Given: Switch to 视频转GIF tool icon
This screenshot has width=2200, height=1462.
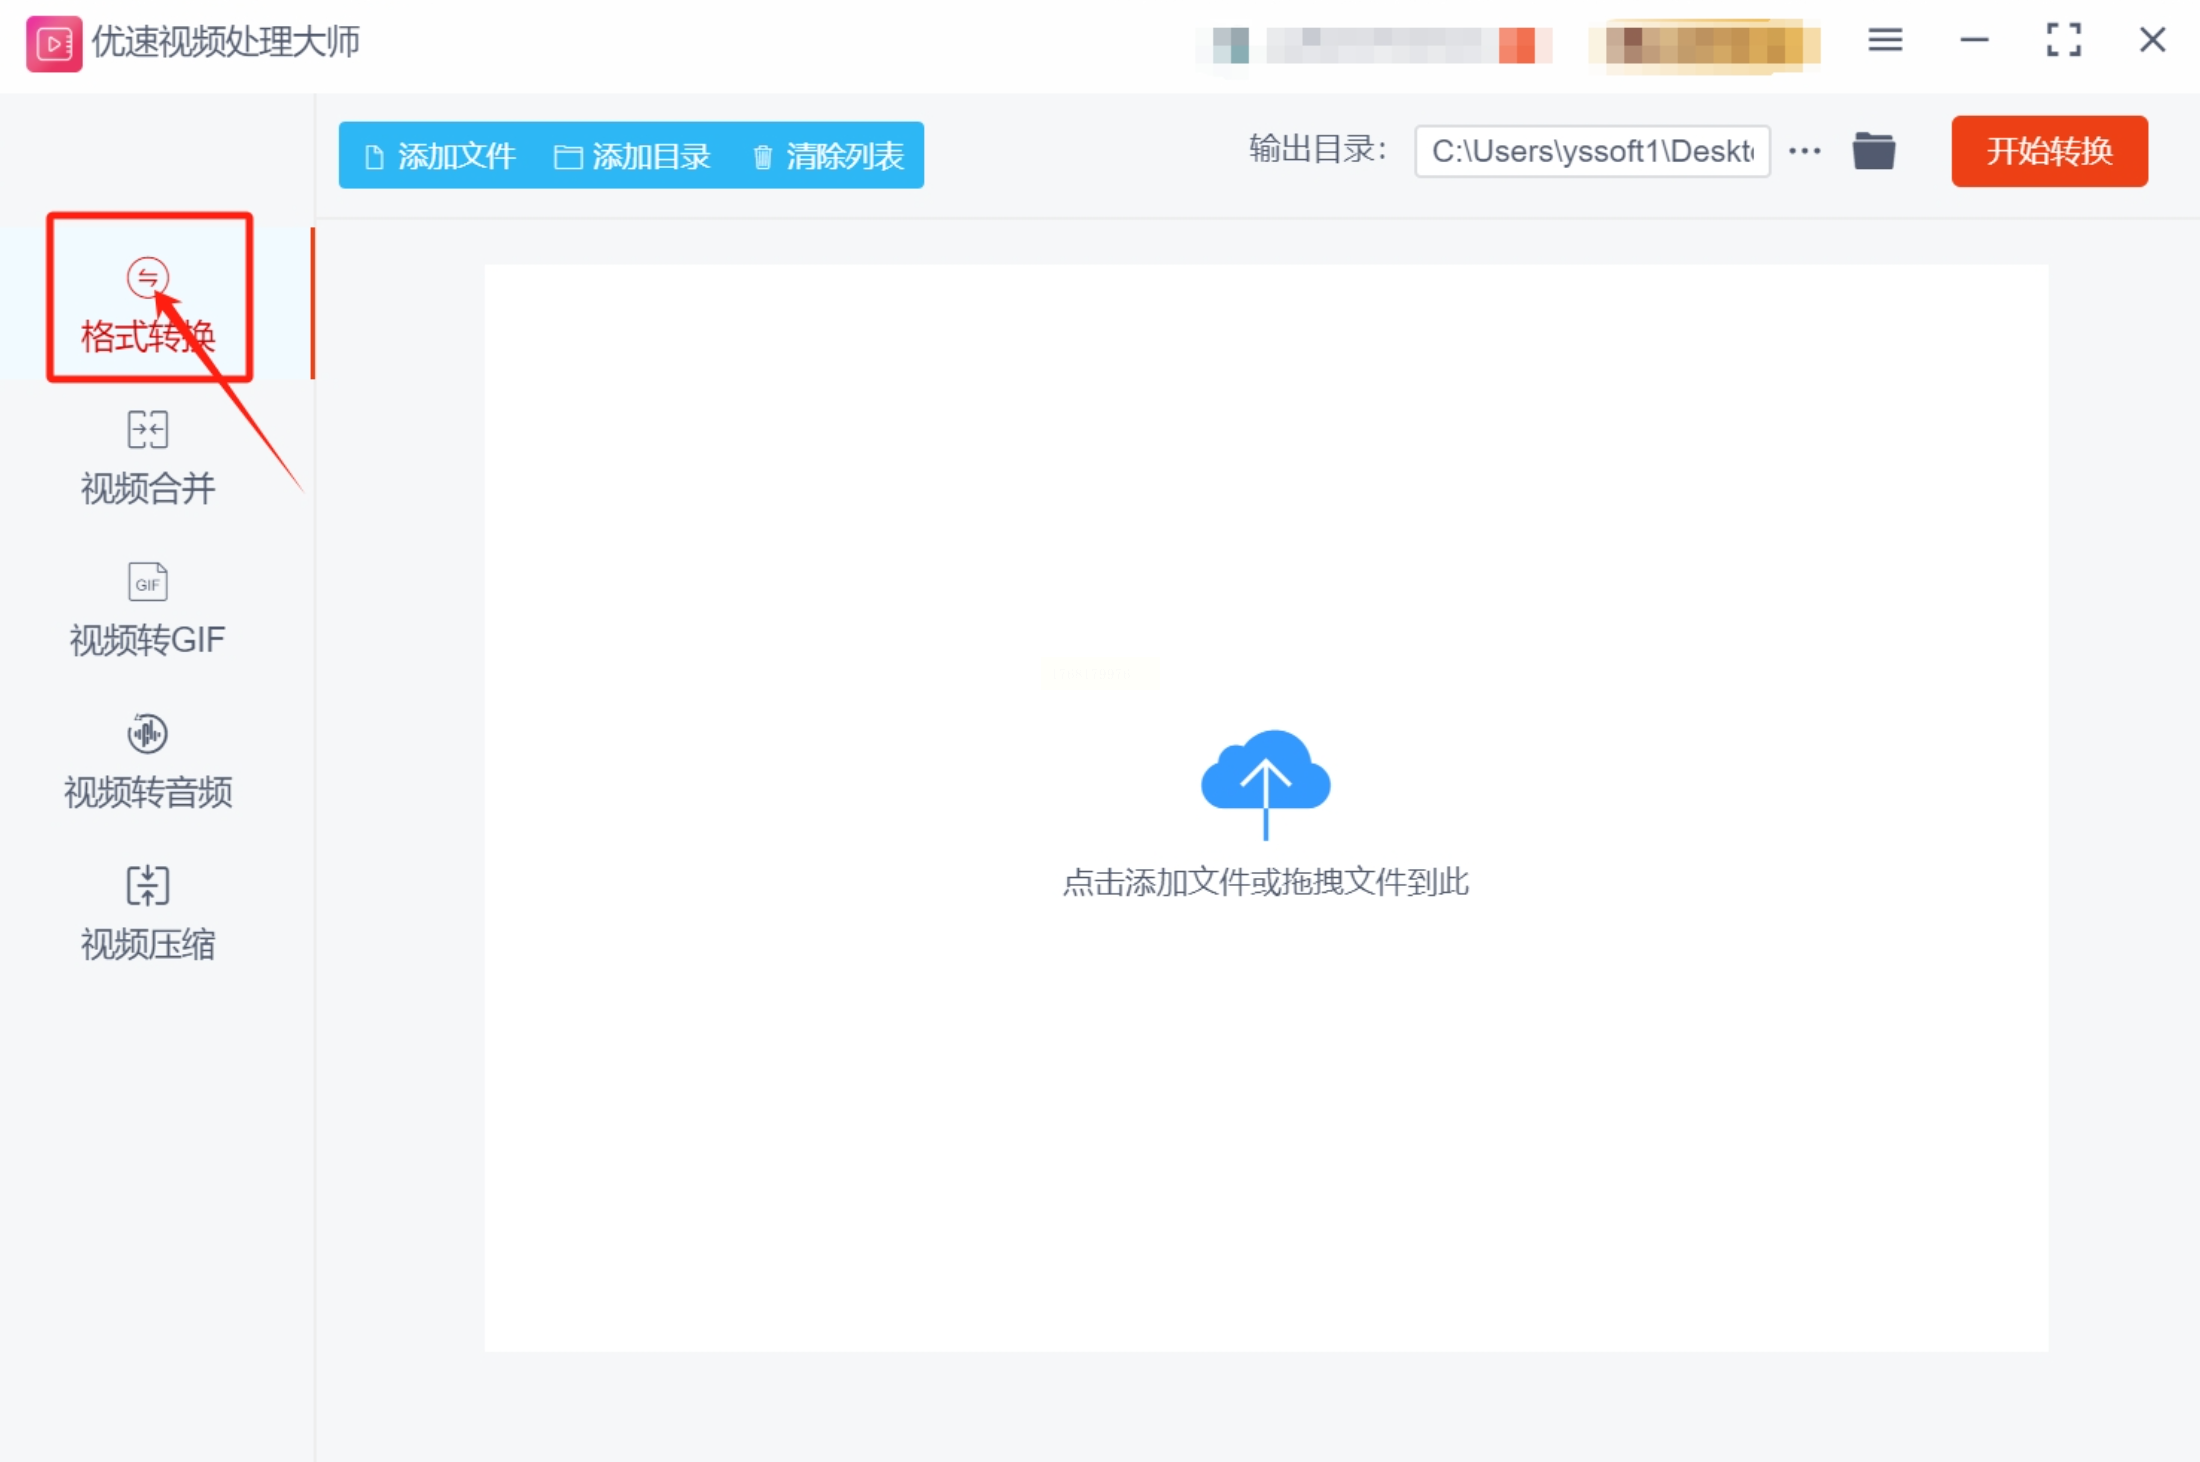Looking at the screenshot, I should tap(147, 582).
